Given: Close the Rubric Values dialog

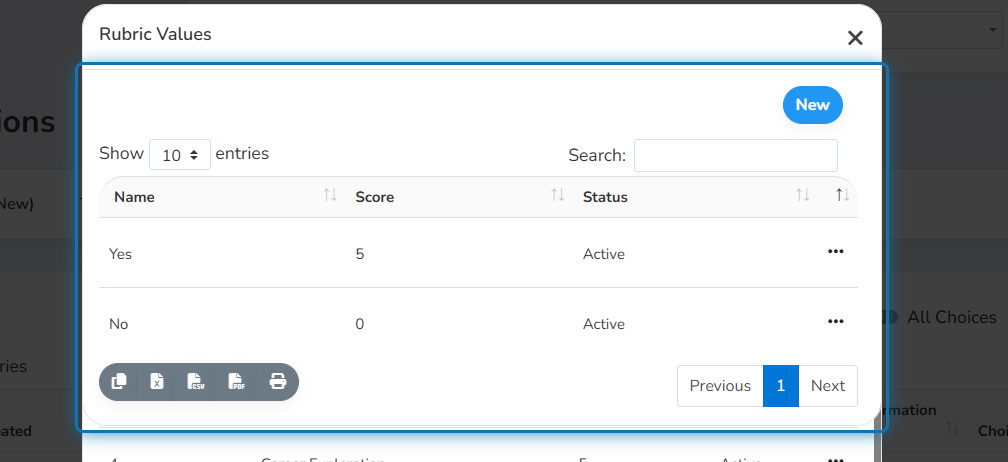Looking at the screenshot, I should point(855,38).
